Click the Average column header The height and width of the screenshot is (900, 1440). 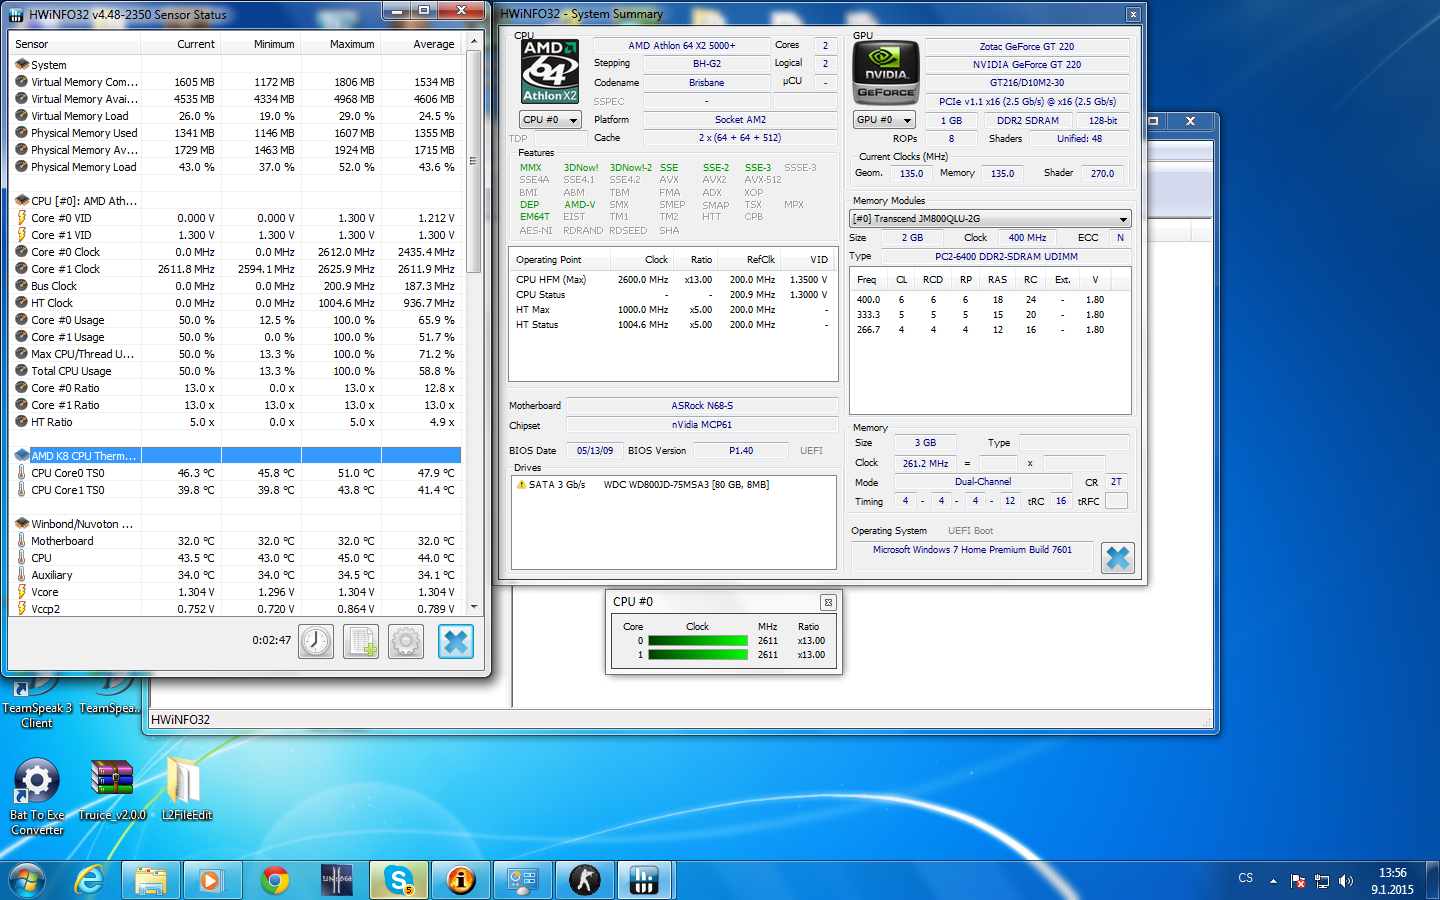pyautogui.click(x=421, y=44)
